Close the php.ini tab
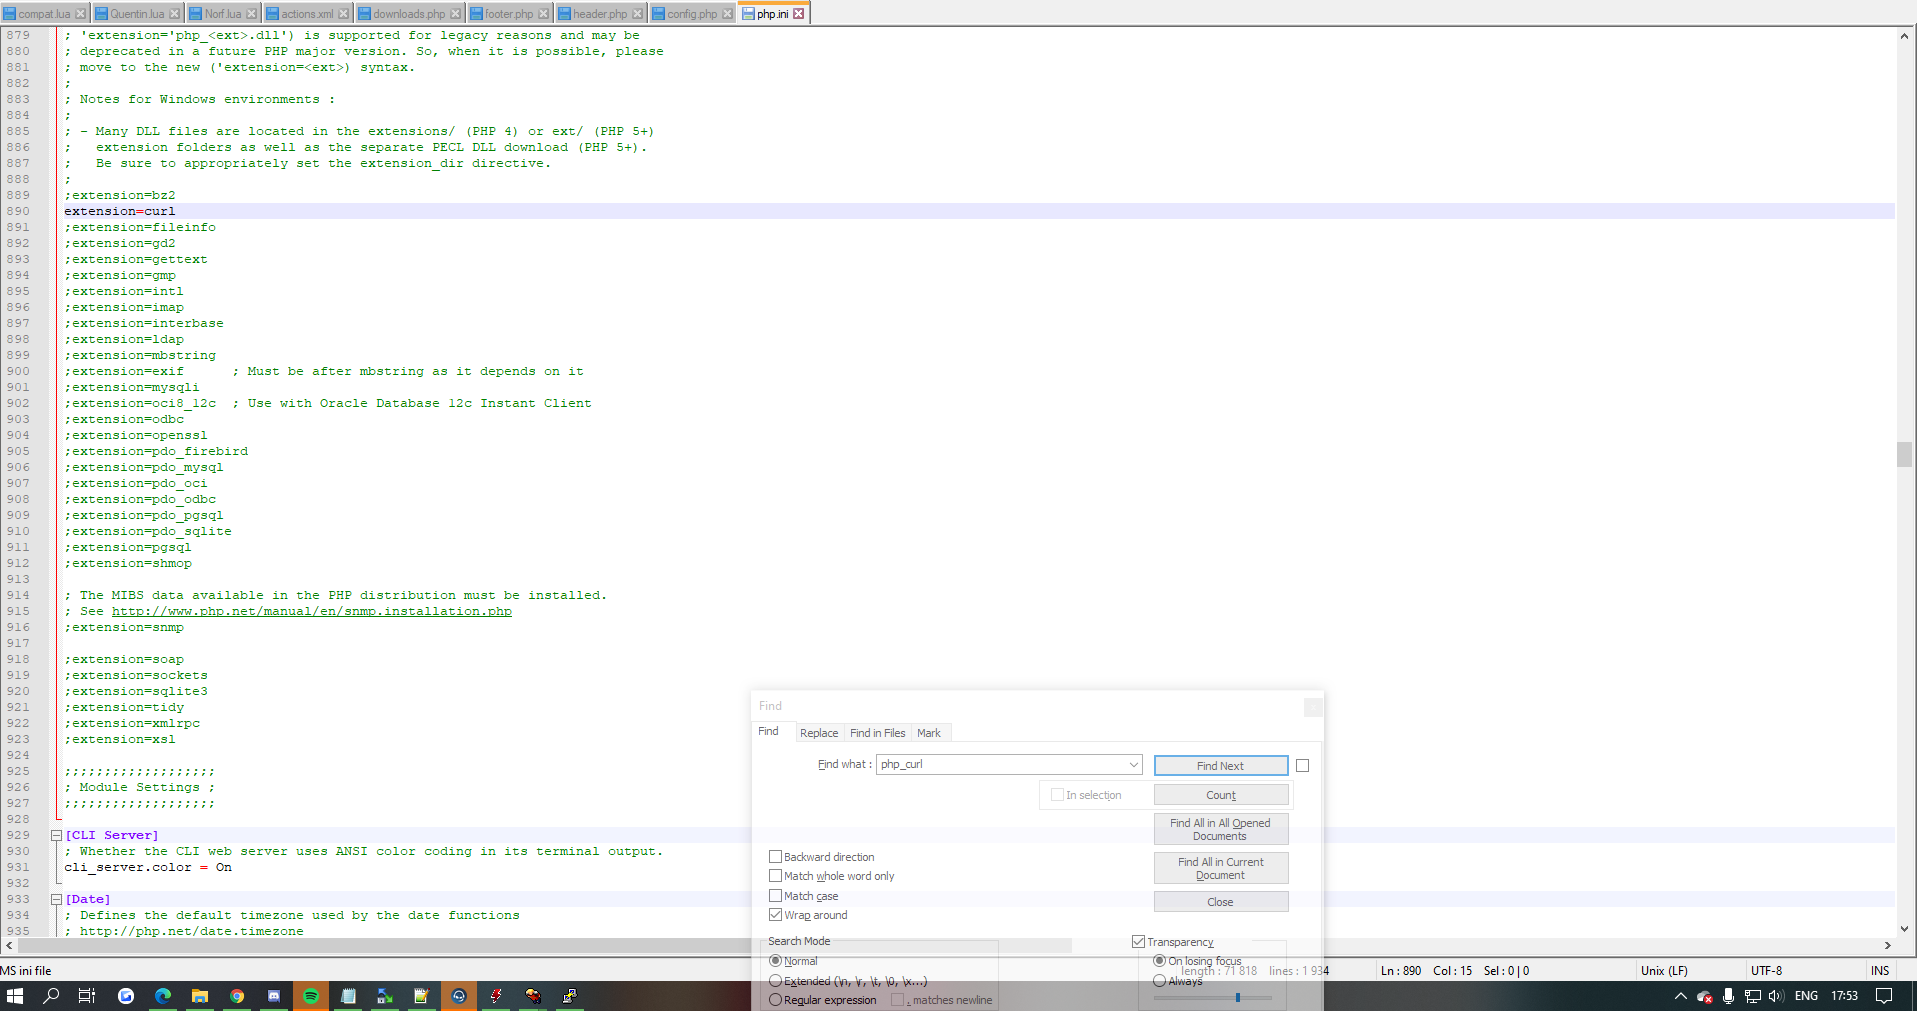The width and height of the screenshot is (1917, 1011). (x=799, y=14)
